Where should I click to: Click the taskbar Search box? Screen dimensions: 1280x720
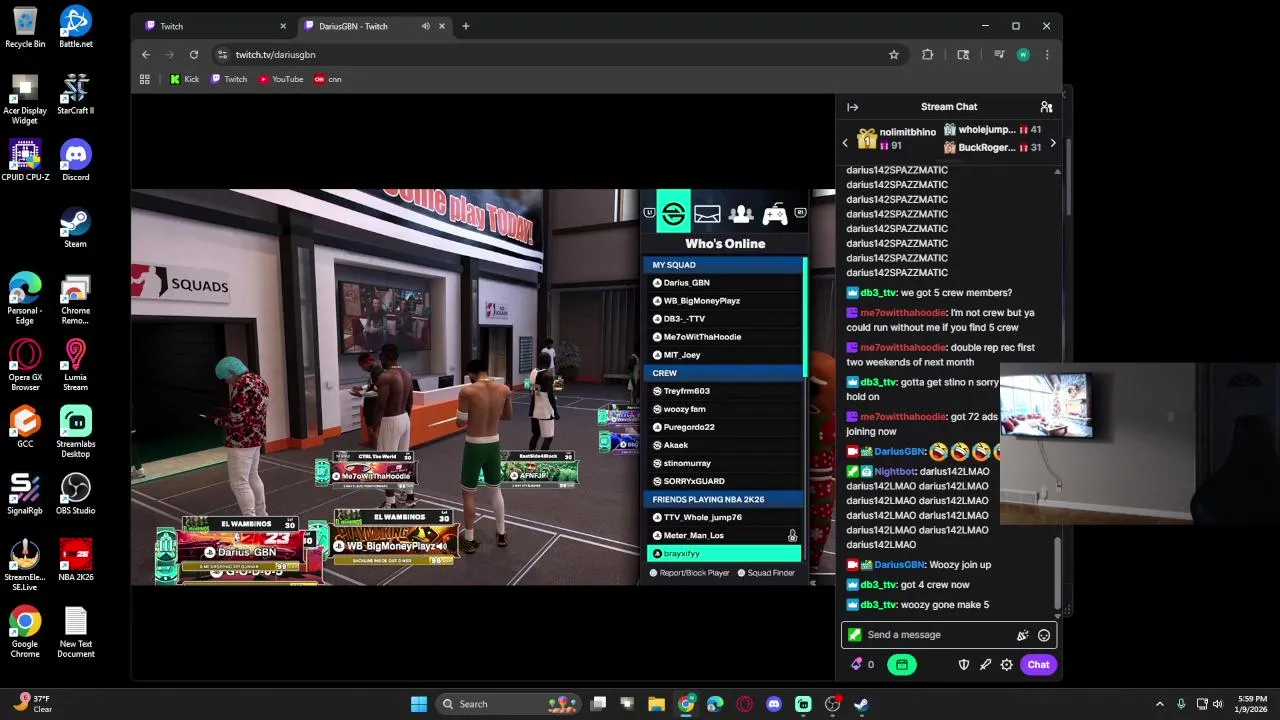coord(508,704)
